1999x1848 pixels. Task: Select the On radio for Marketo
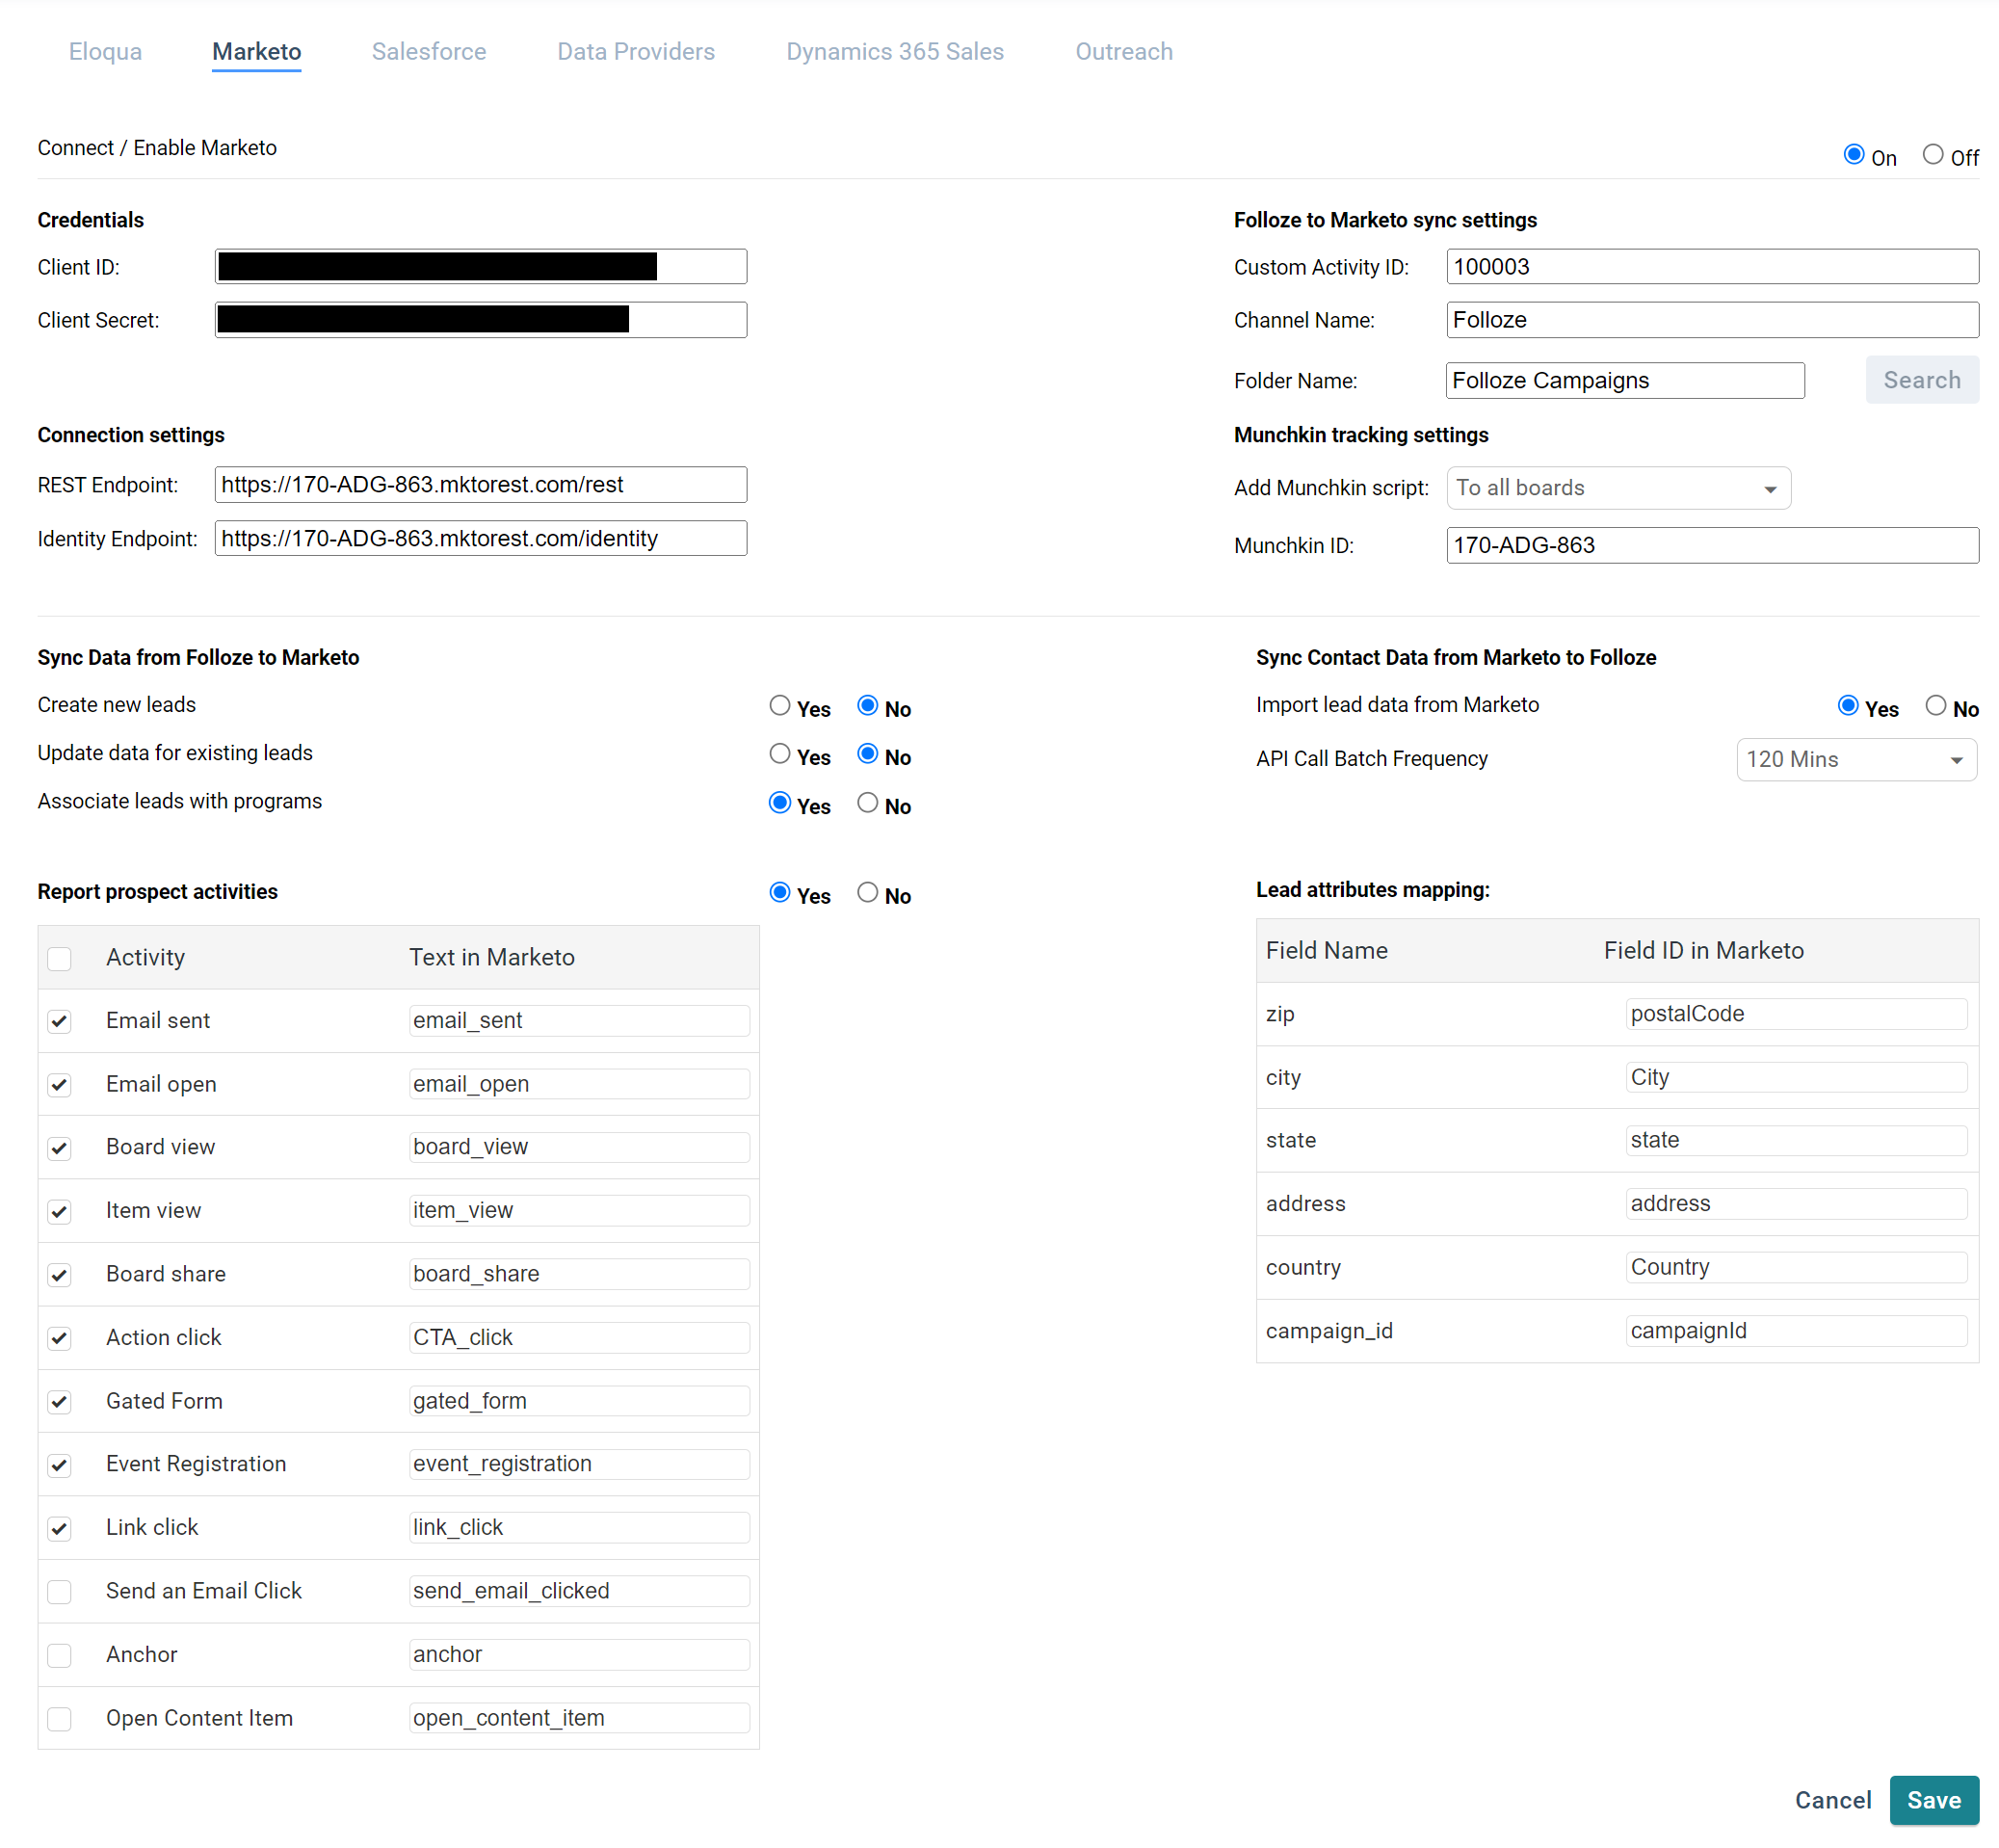point(1853,155)
